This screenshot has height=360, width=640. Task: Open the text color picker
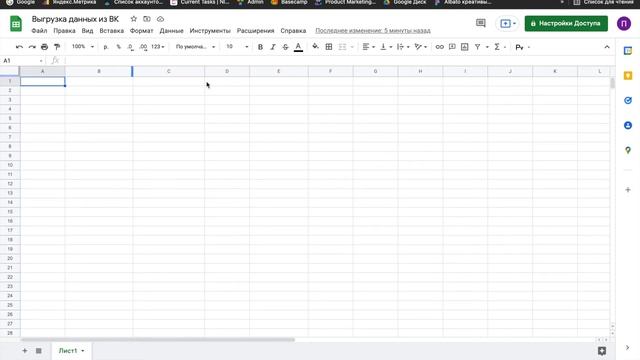pyautogui.click(x=298, y=47)
